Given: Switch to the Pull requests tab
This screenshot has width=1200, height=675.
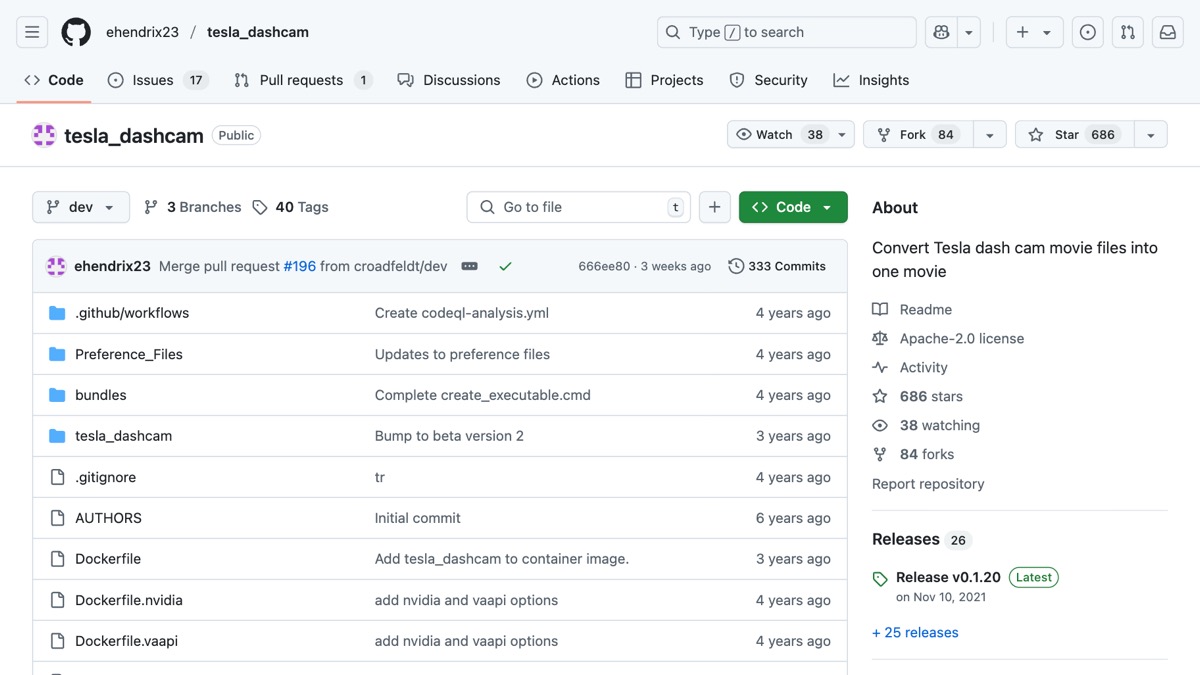Looking at the screenshot, I should pyautogui.click(x=303, y=80).
